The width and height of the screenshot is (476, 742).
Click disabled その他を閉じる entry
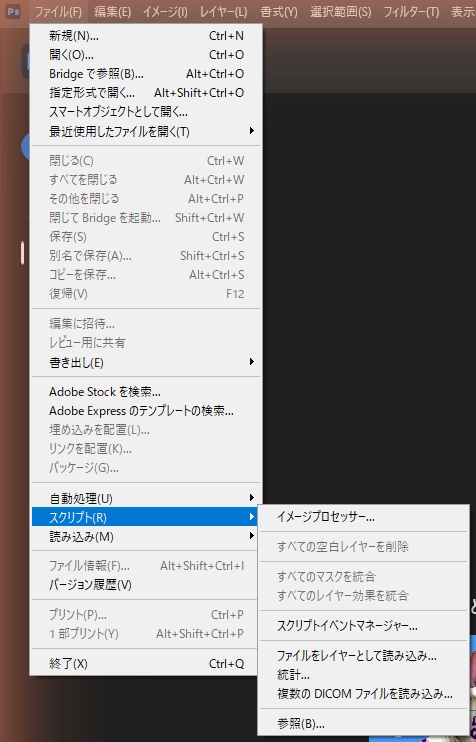point(146,199)
